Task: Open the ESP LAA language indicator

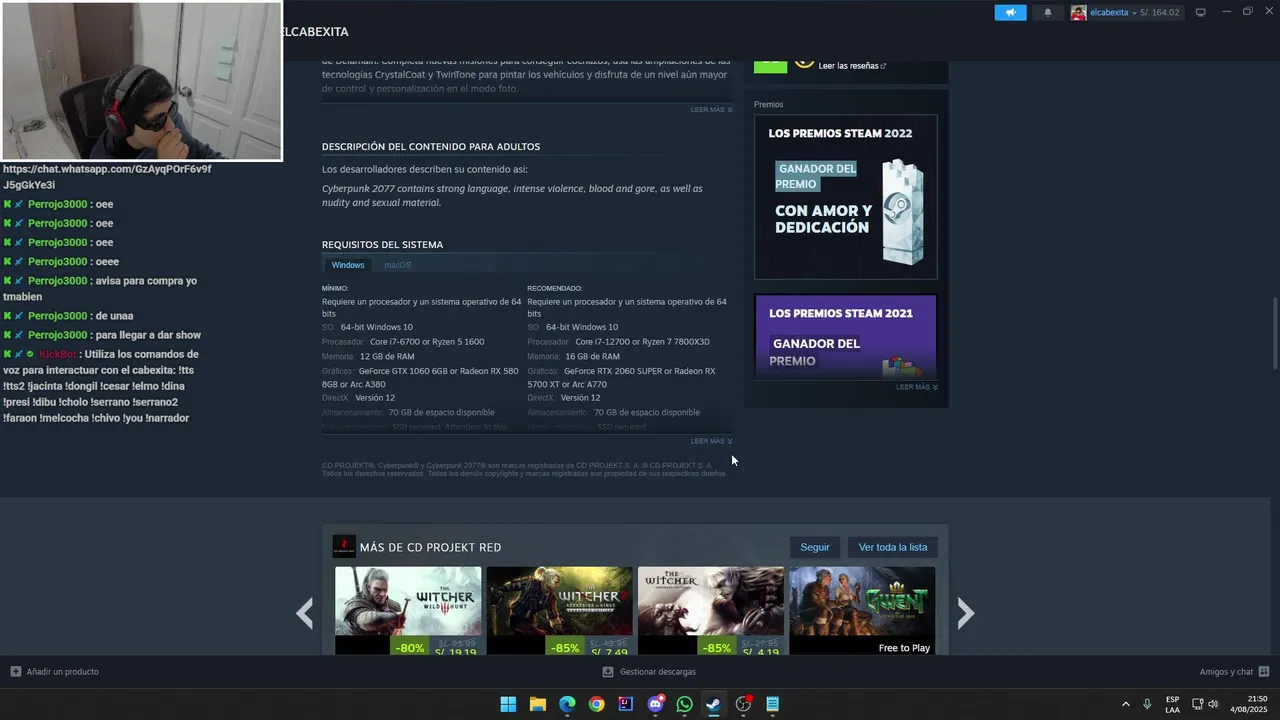Action: click(x=1172, y=704)
